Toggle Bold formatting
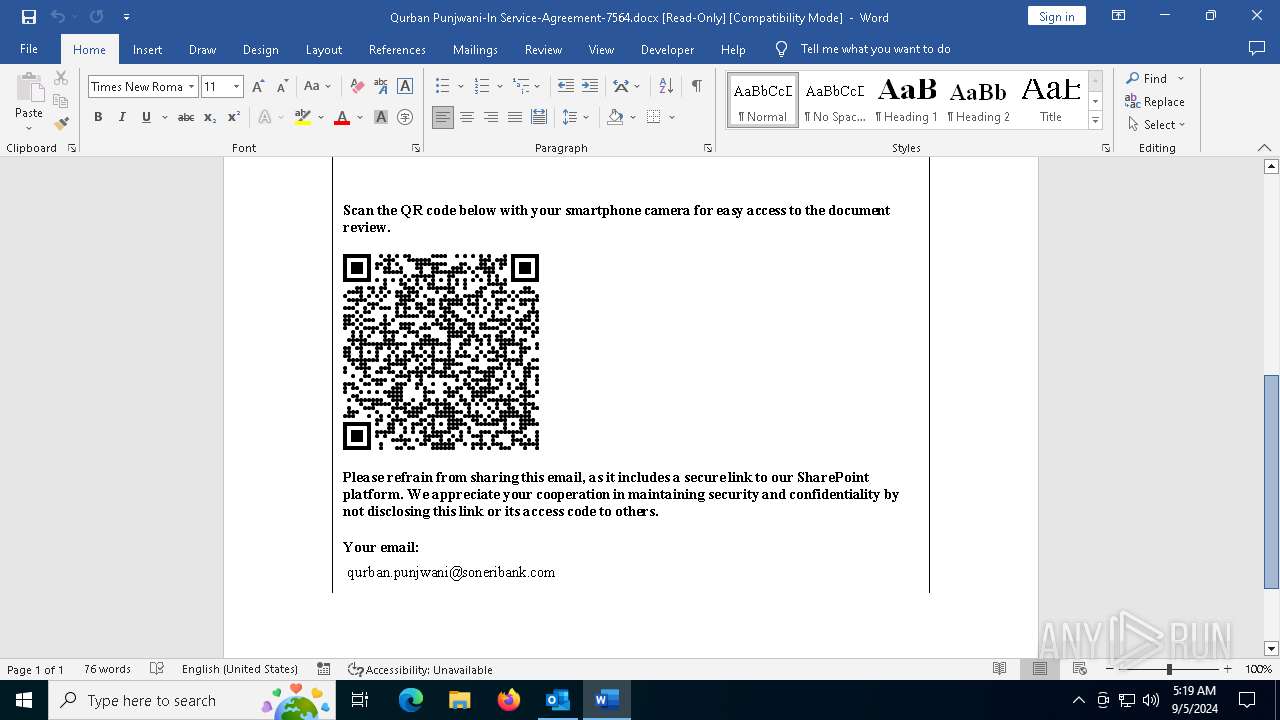 (98, 117)
